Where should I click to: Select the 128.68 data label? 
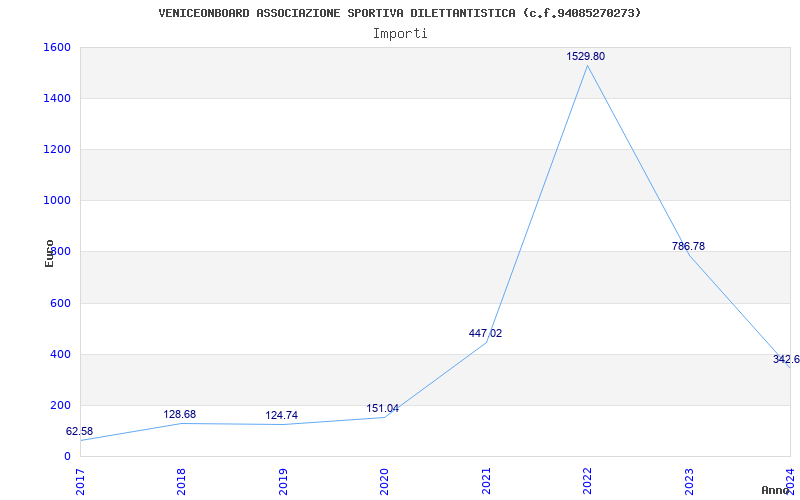[180, 414]
